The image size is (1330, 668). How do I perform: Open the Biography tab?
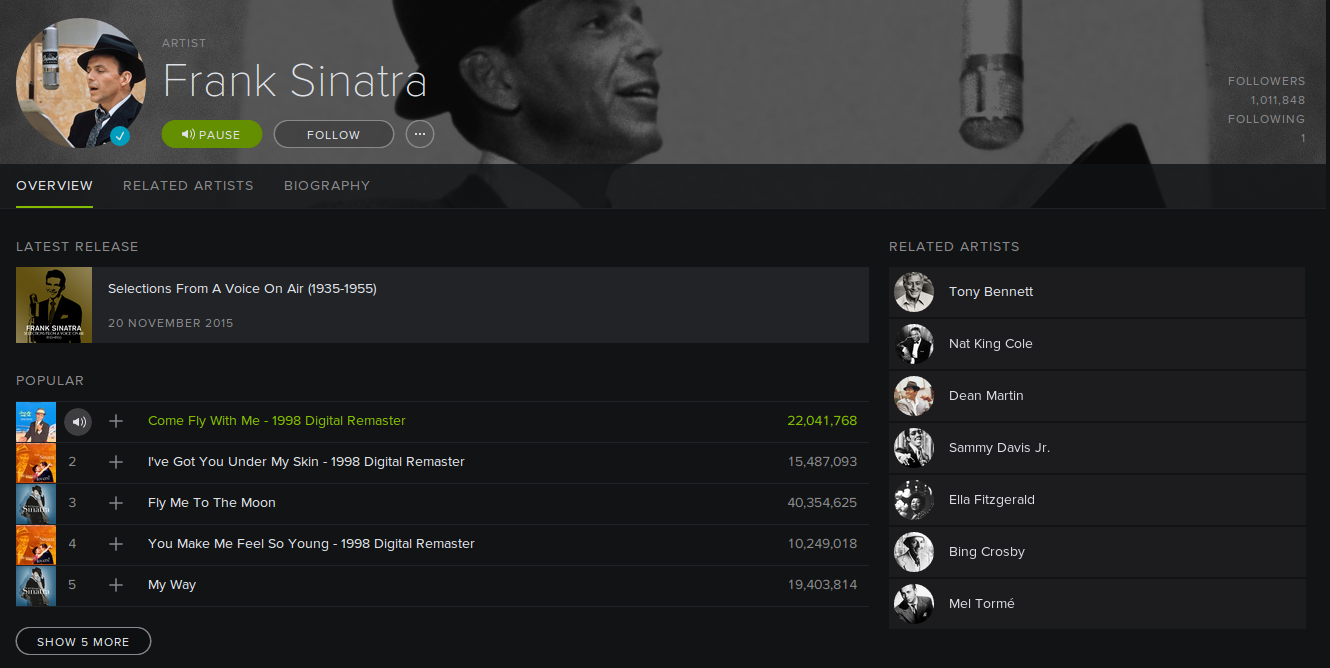(327, 186)
